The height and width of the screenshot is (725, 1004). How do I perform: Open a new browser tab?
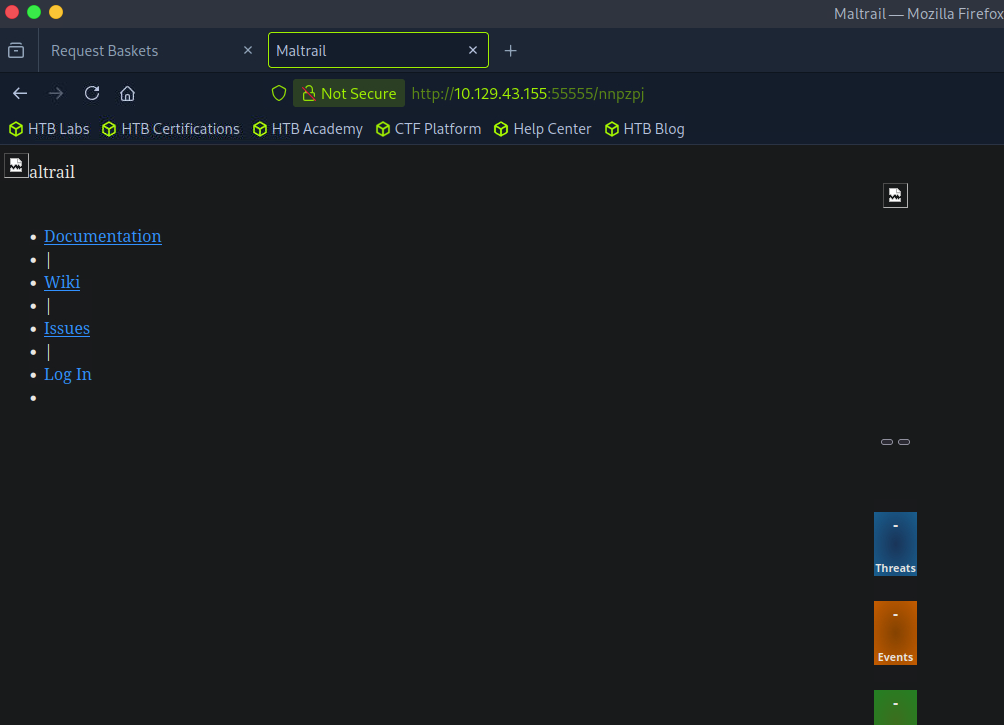pyautogui.click(x=510, y=50)
